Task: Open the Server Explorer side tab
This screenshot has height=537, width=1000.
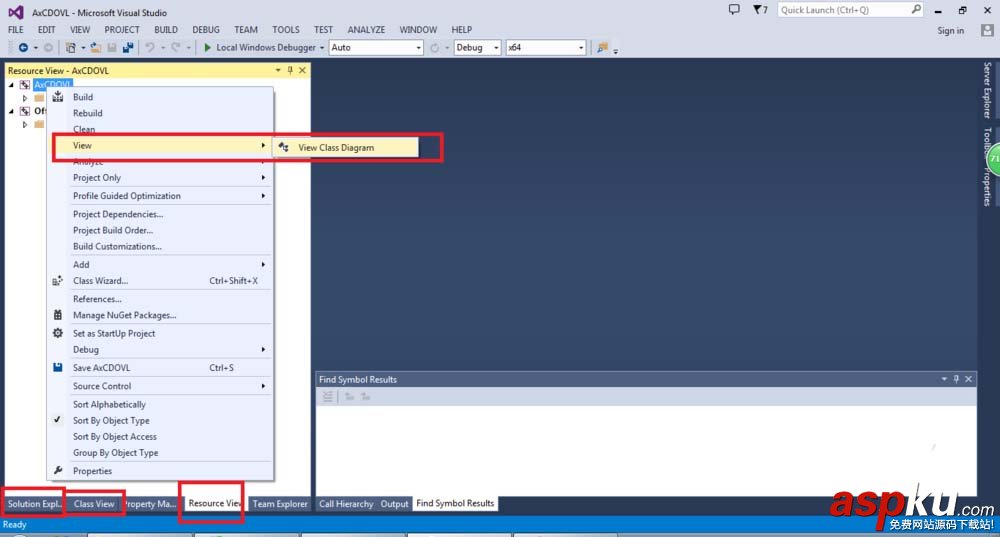Action: pyautogui.click(x=987, y=90)
